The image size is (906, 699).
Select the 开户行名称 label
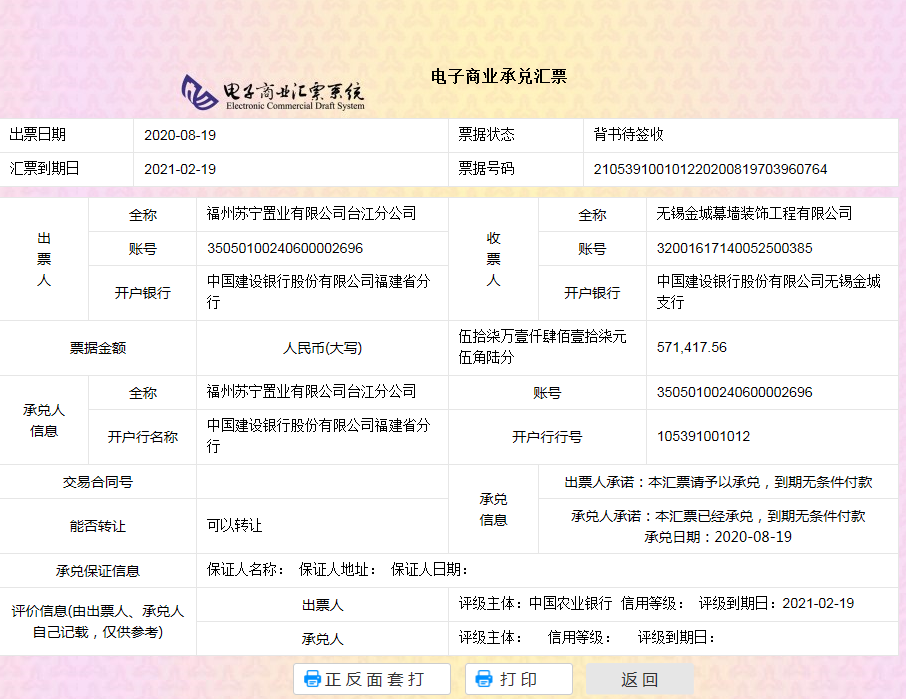[142, 437]
